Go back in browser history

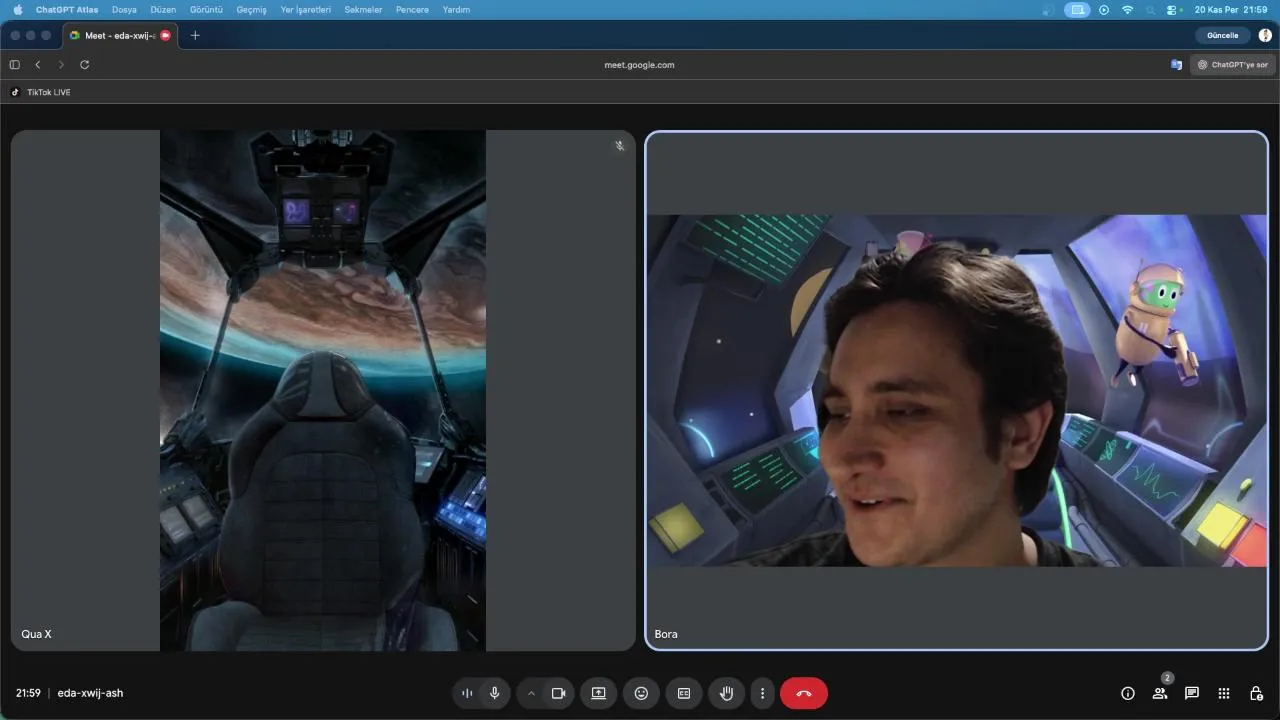coord(38,65)
